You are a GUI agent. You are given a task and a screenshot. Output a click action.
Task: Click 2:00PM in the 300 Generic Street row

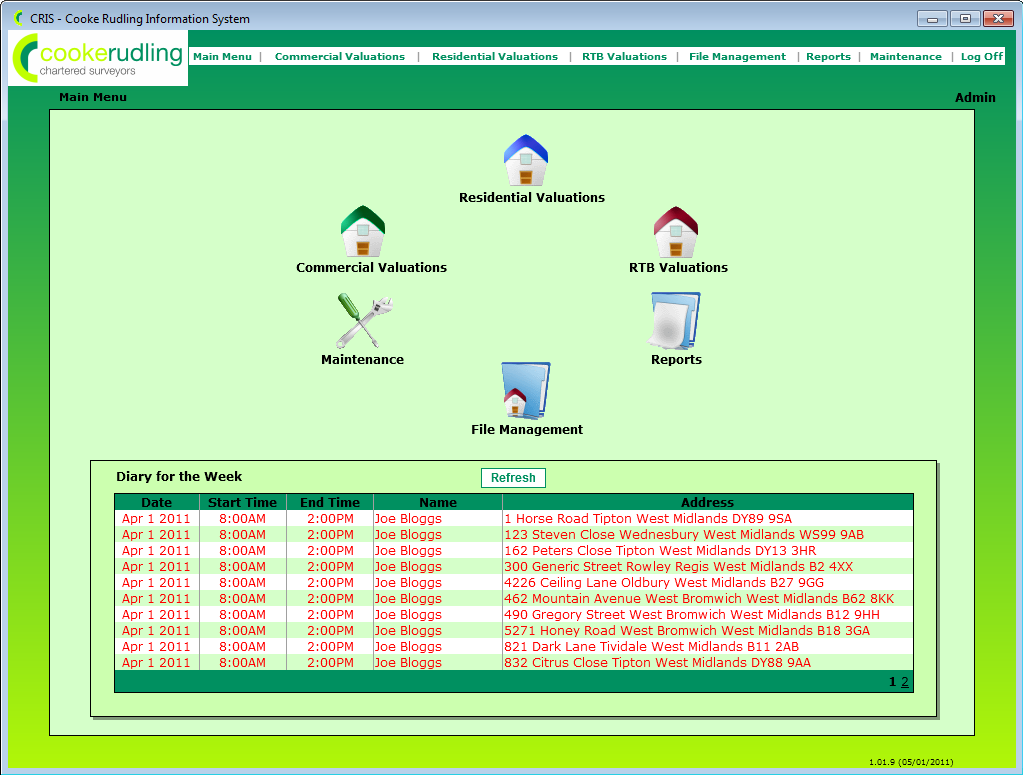coord(330,566)
